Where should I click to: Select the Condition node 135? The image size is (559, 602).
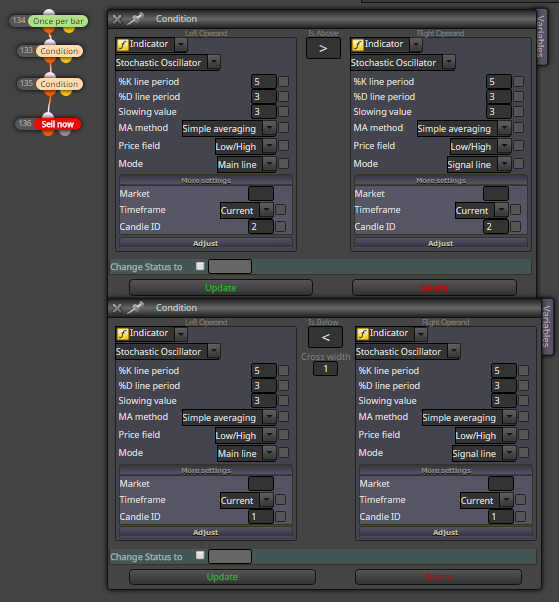point(59,84)
